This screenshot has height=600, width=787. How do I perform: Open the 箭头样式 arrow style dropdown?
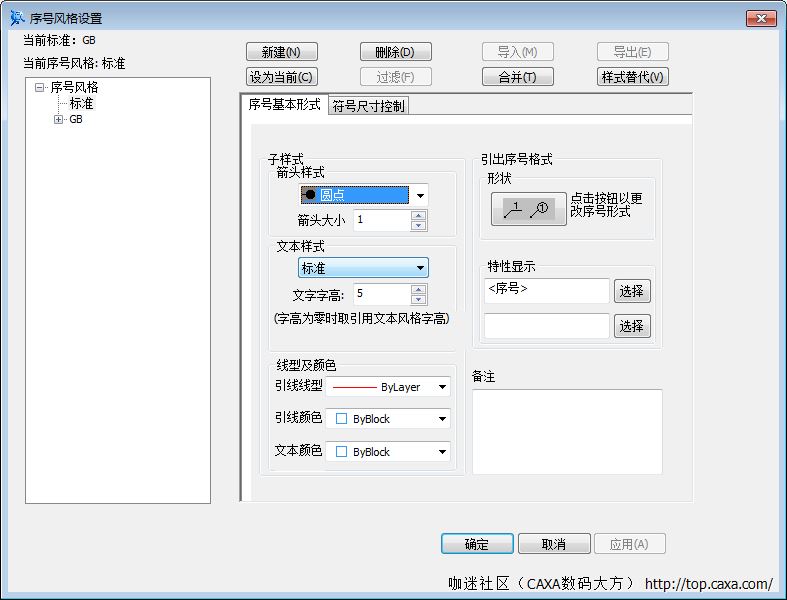click(x=420, y=196)
